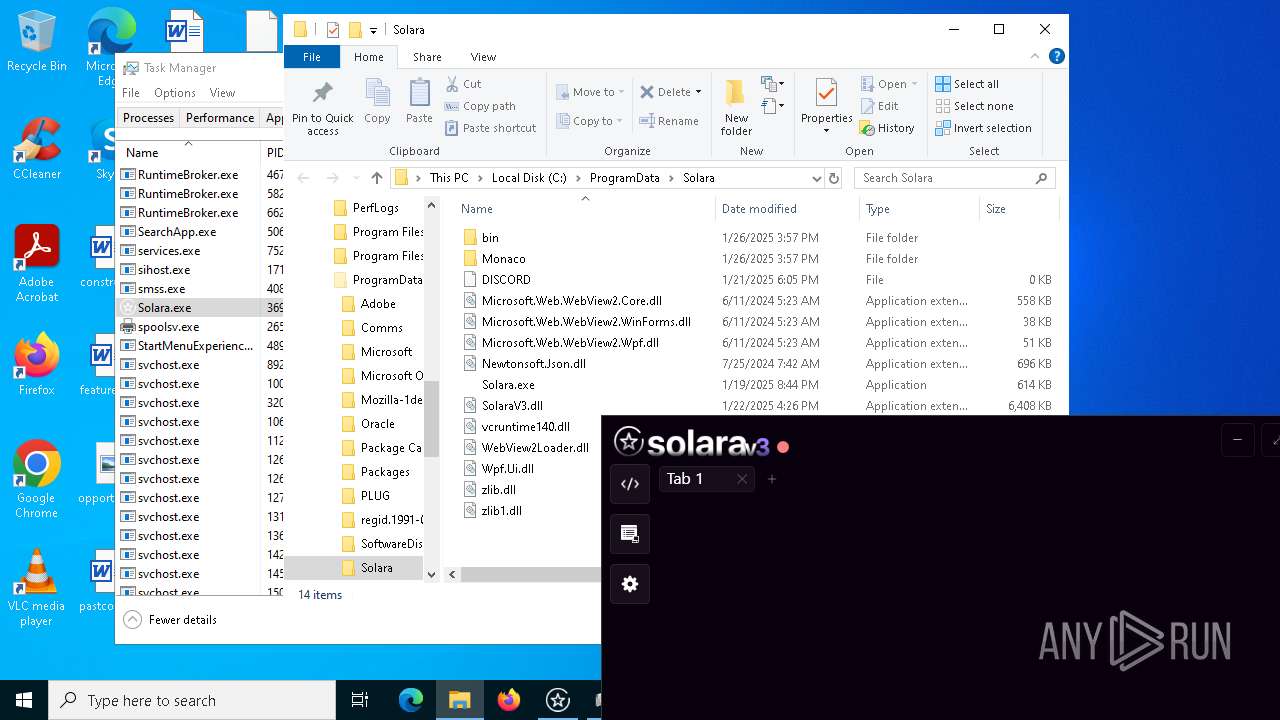Select PerfLogs in navigation tree

[x=375, y=208]
